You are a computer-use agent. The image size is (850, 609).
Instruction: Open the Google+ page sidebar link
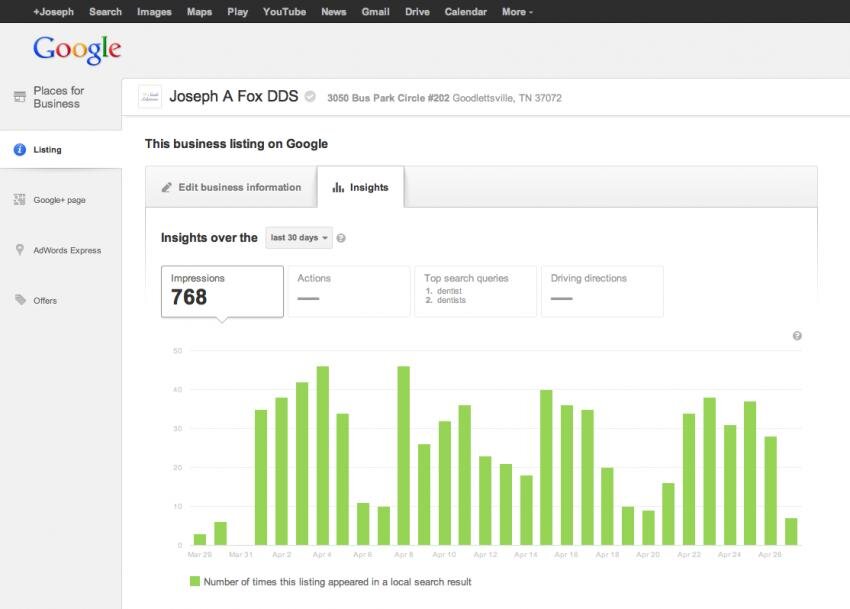coord(60,200)
